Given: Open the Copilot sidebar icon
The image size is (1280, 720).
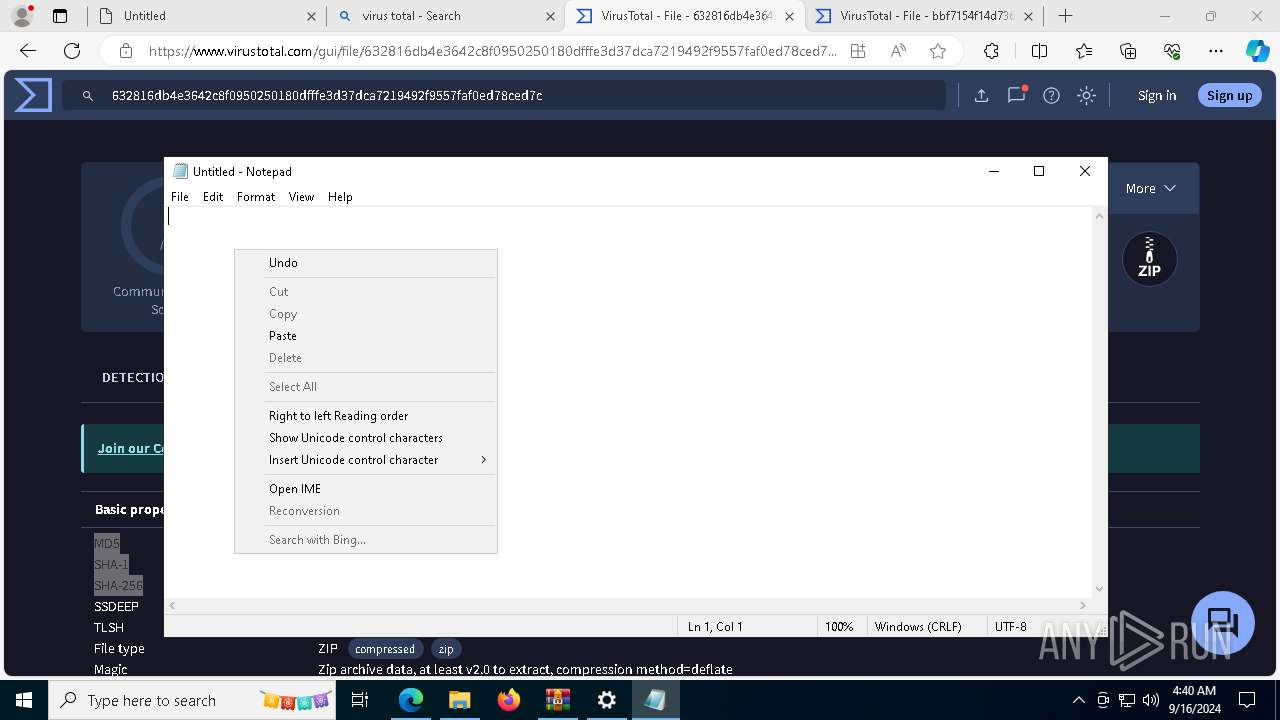Looking at the screenshot, I should click(x=1257, y=51).
